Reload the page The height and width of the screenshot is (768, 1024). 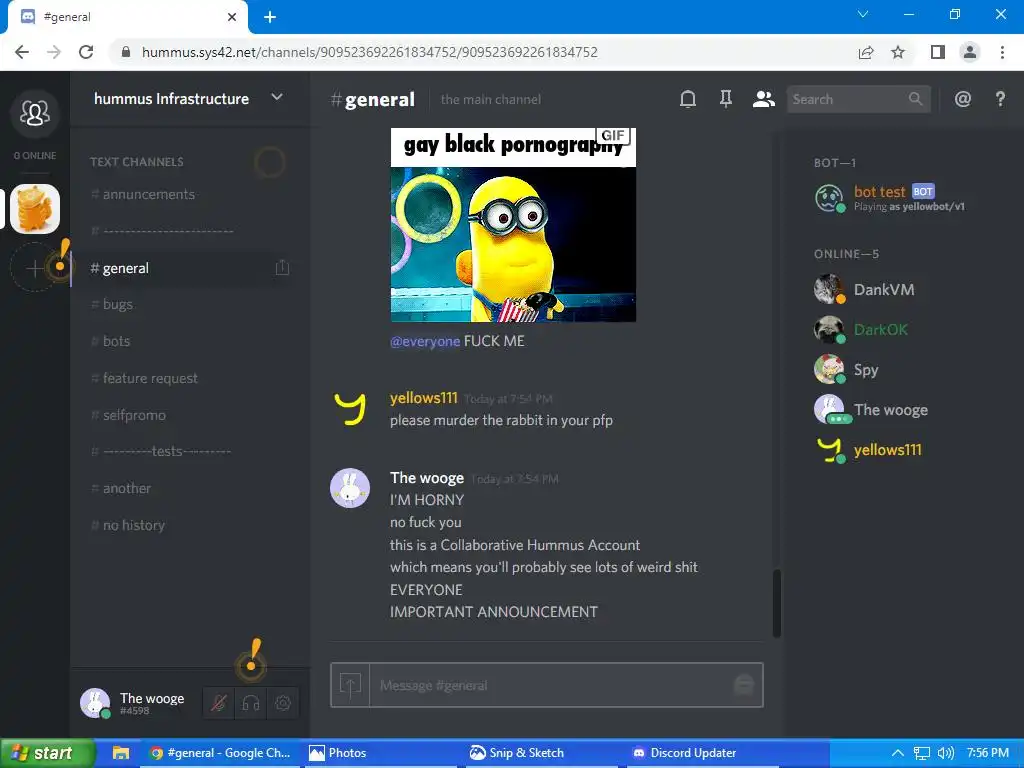[x=86, y=52]
